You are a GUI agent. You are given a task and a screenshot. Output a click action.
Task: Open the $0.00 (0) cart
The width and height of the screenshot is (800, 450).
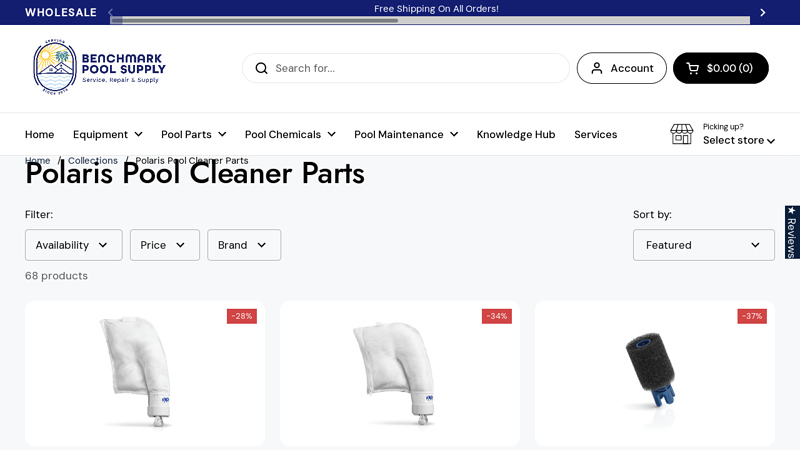pos(720,68)
